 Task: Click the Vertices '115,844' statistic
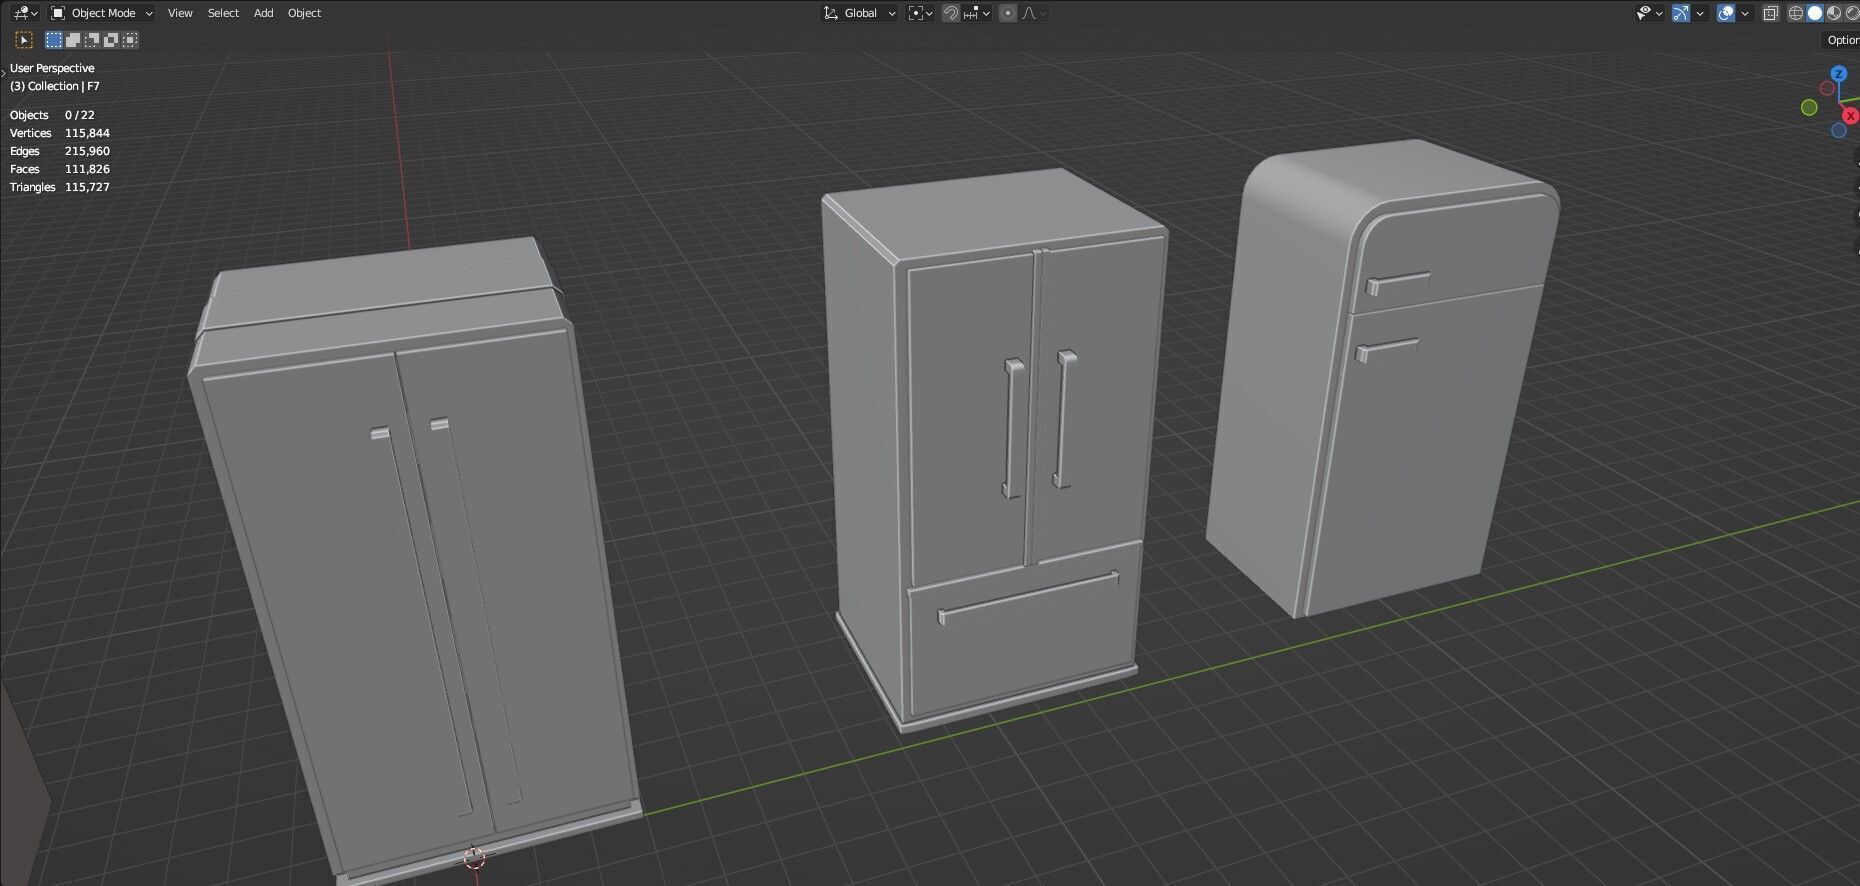pyautogui.click(x=87, y=133)
